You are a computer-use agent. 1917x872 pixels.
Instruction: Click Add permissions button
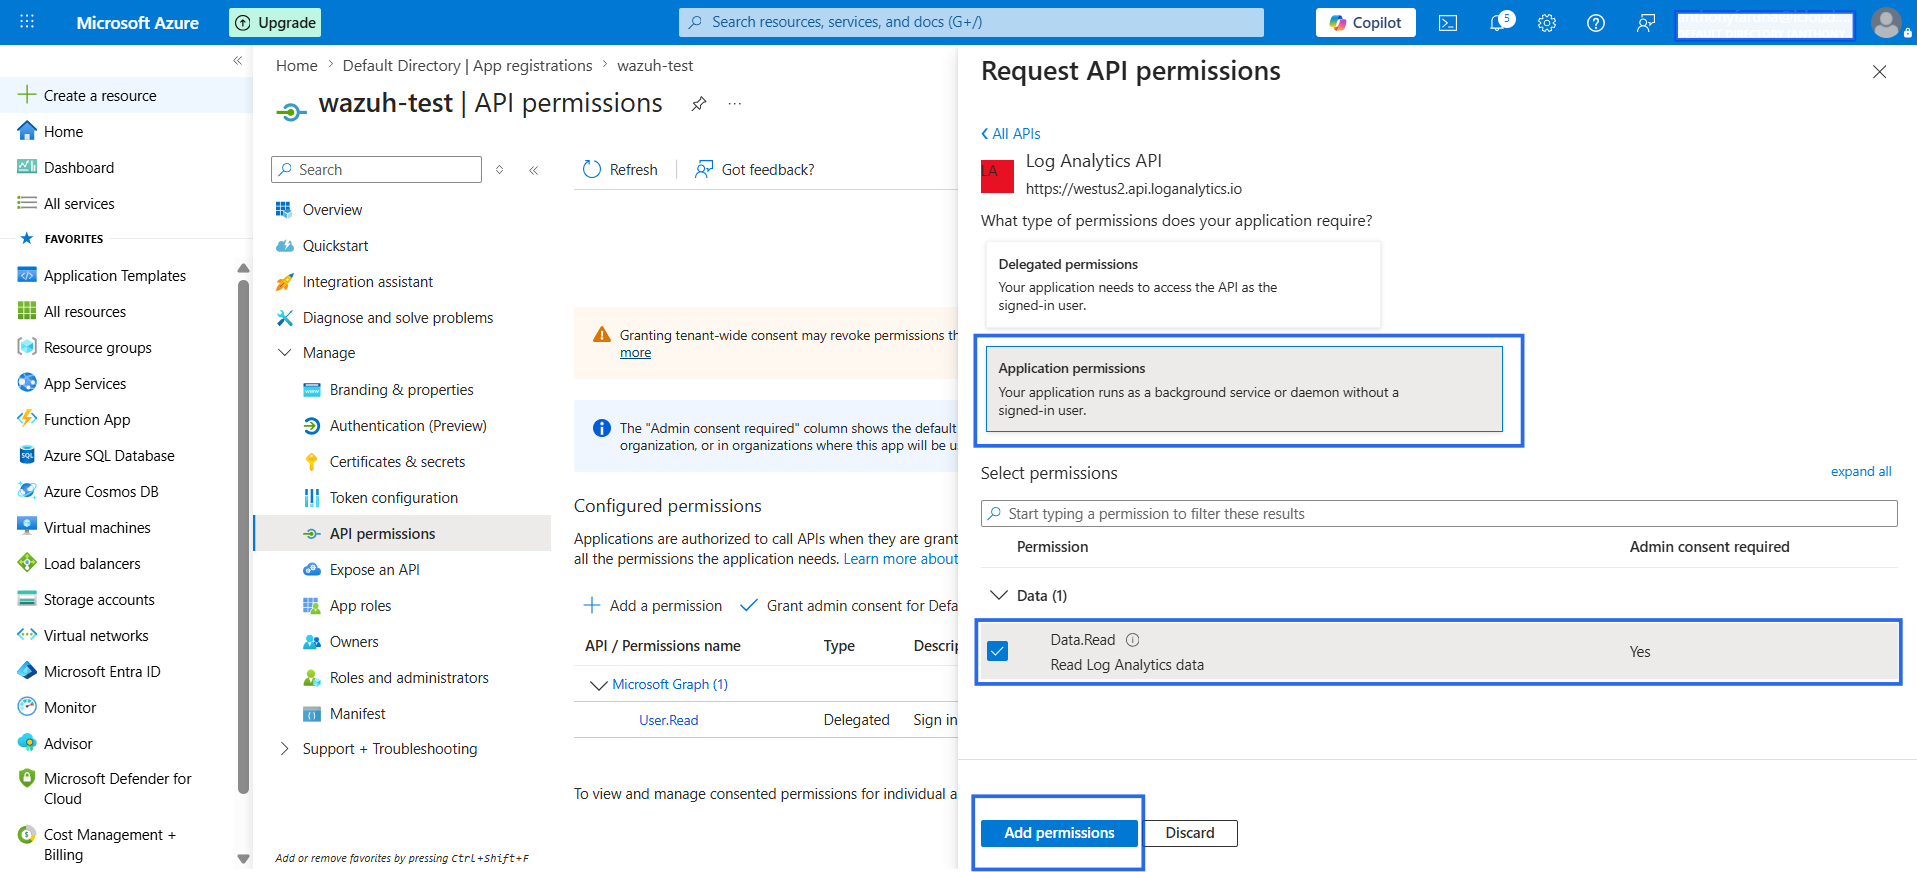coord(1059,833)
